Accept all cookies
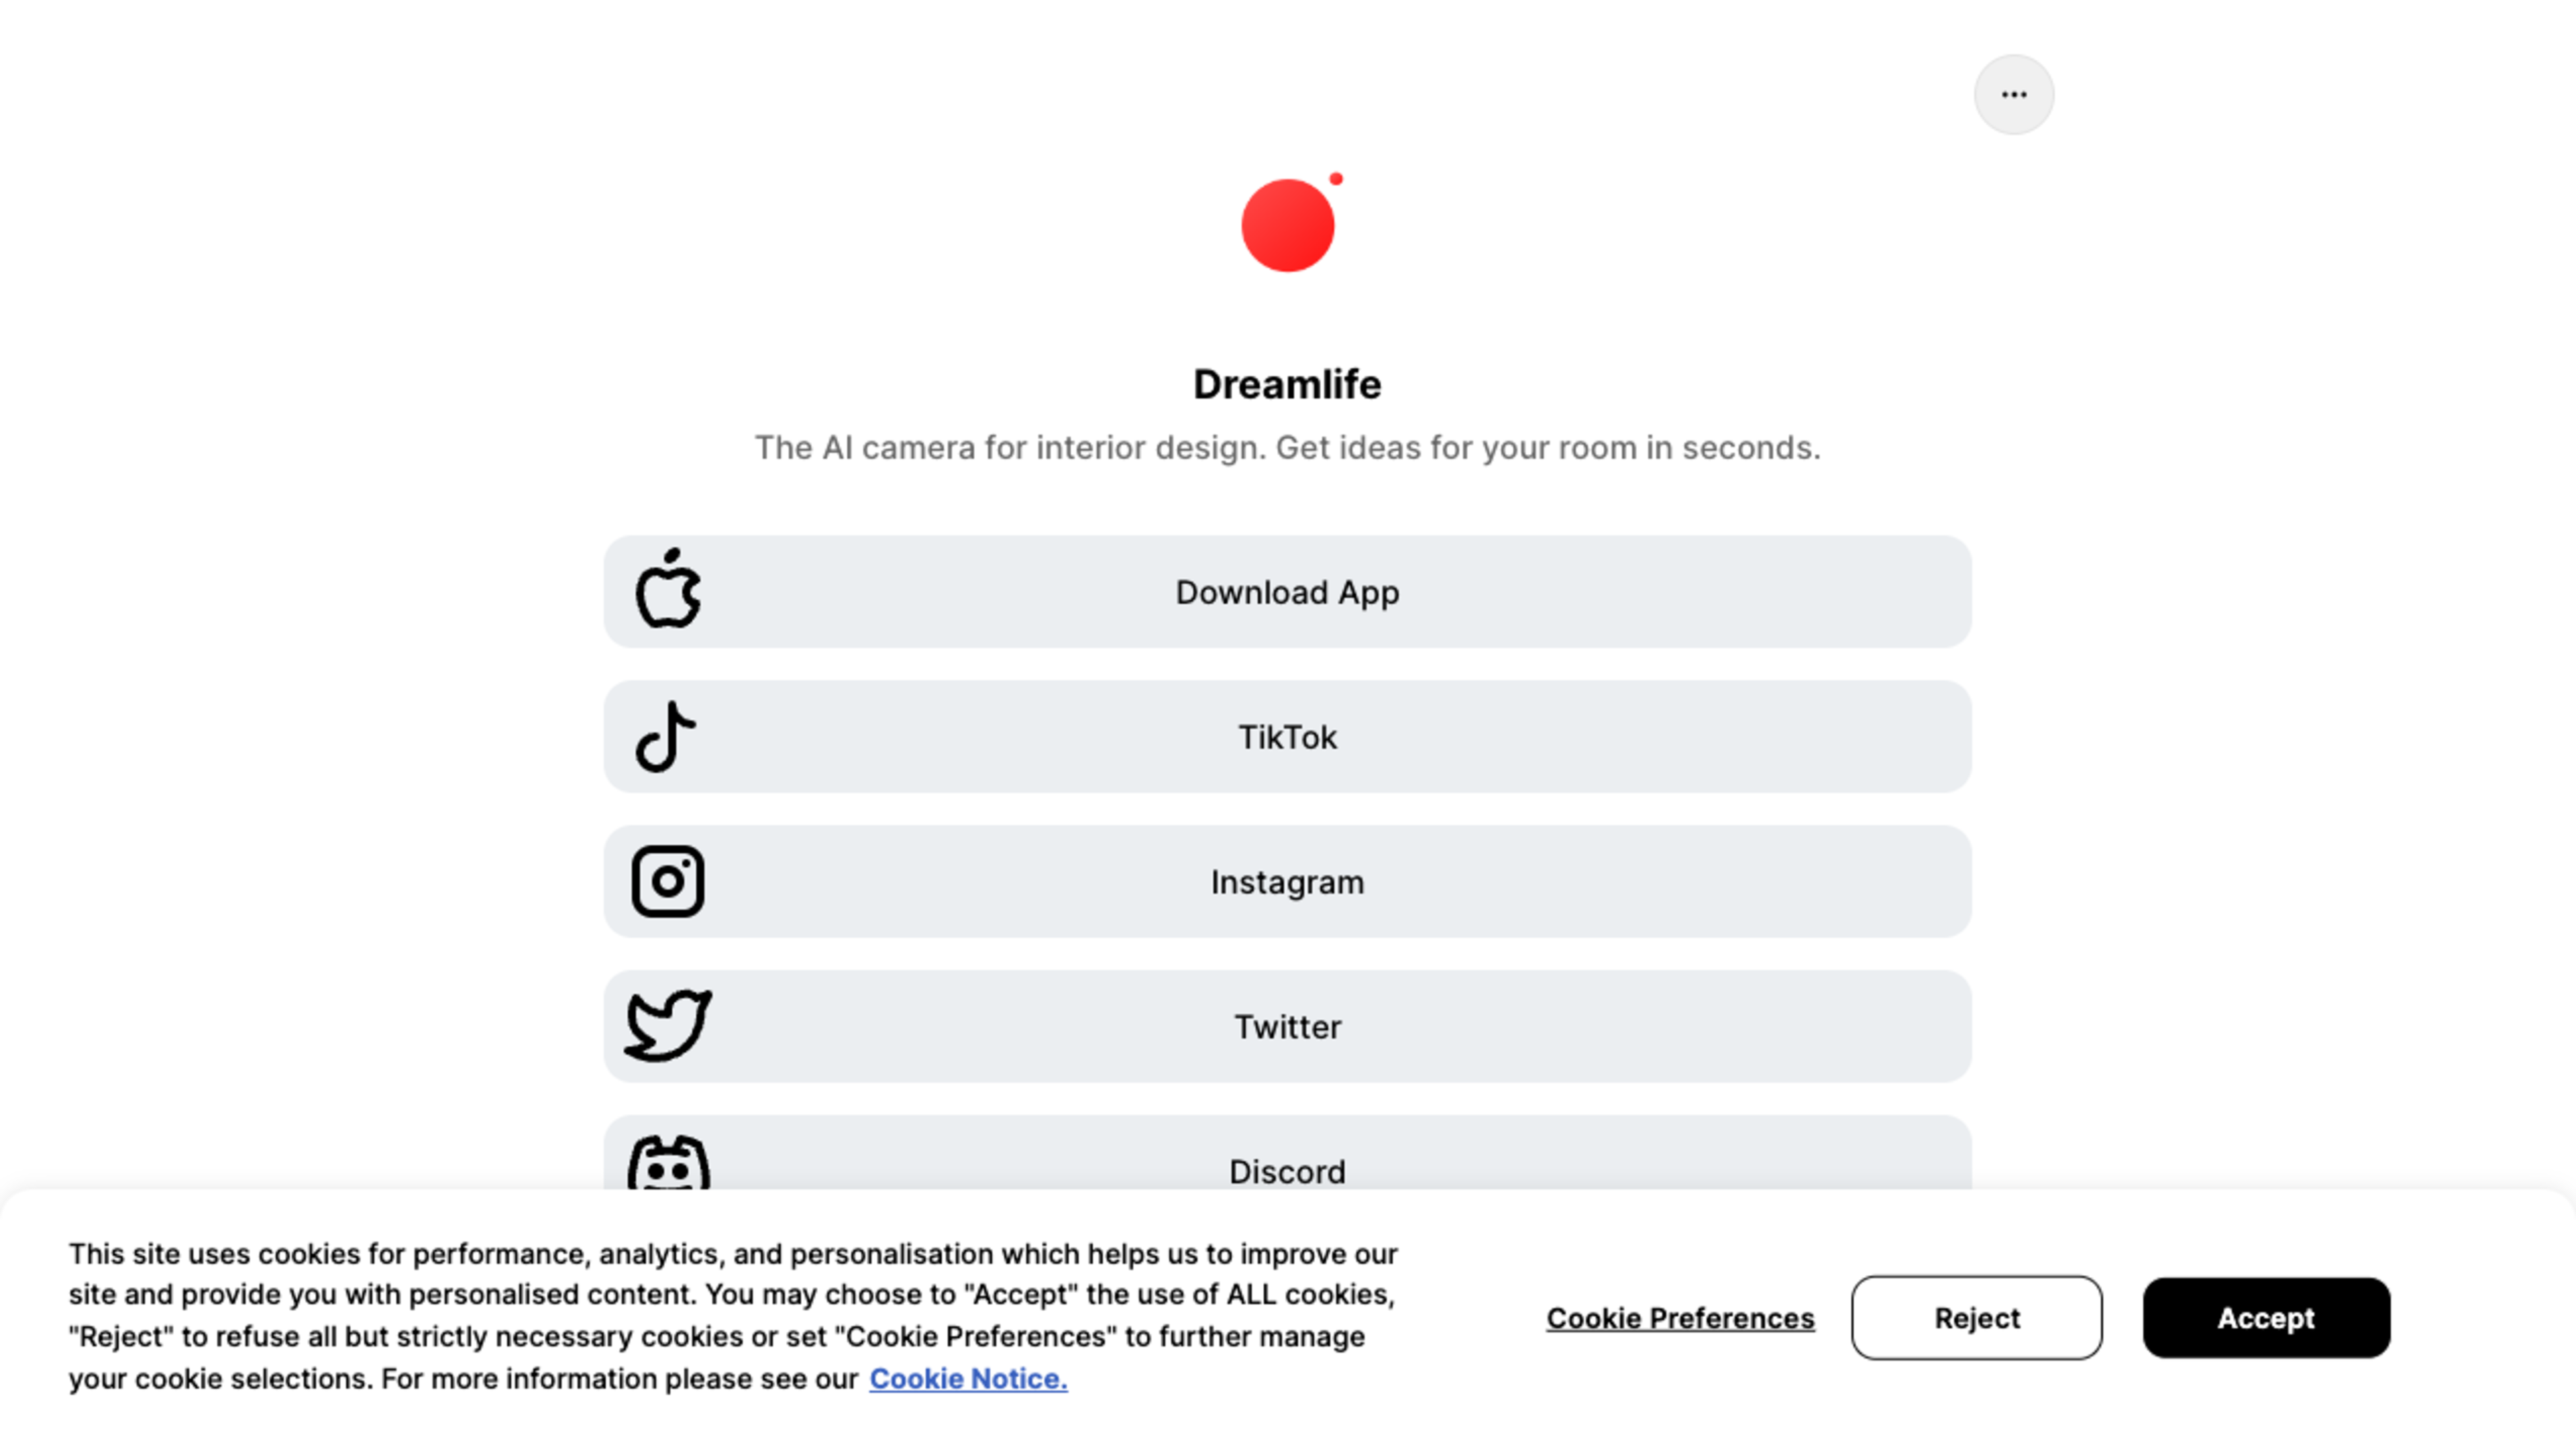 click(x=2266, y=1318)
